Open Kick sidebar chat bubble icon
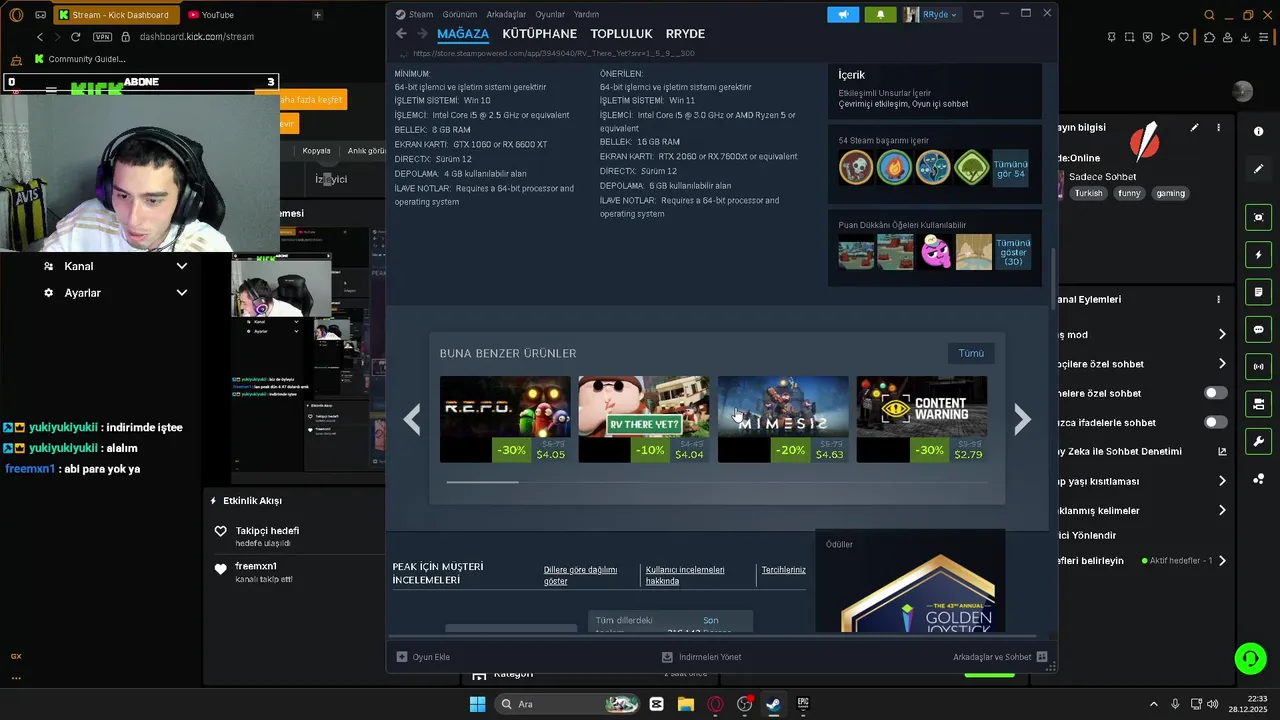This screenshot has height=720, width=1280. 1258,329
